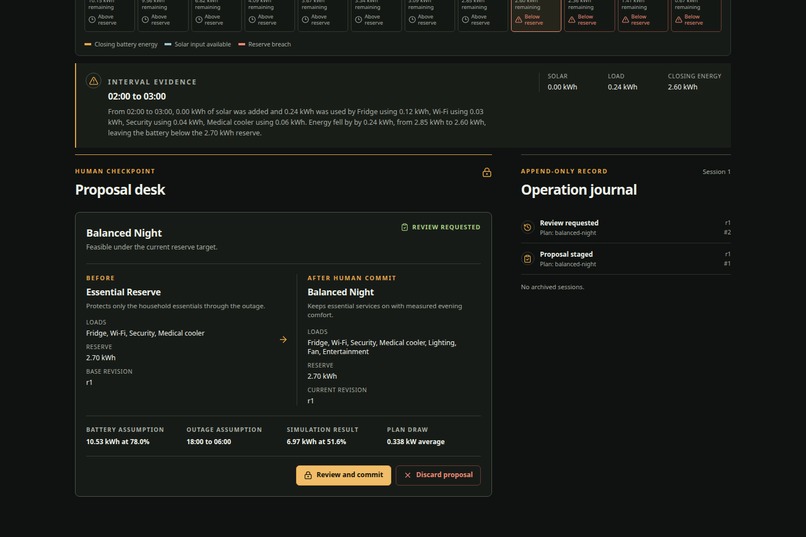Click Review and commit button

coord(343,475)
